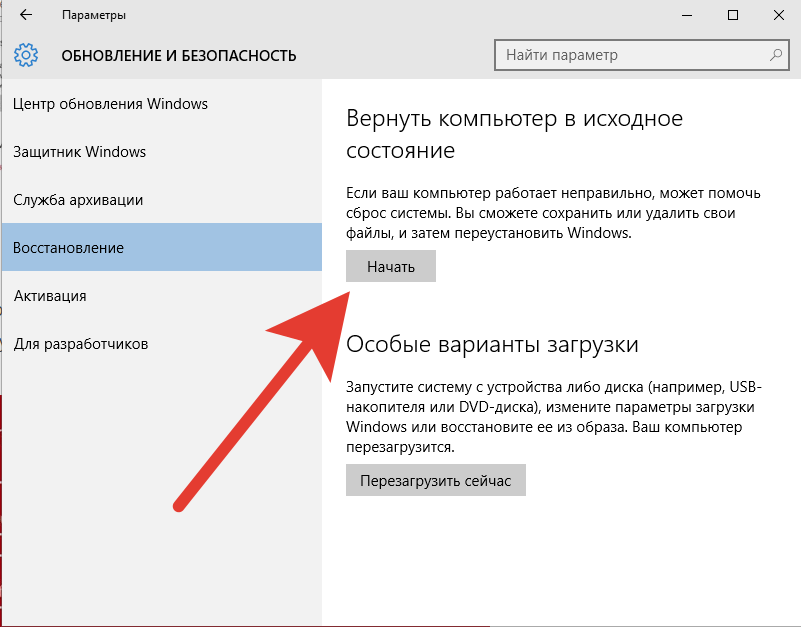The width and height of the screenshot is (801, 627).
Task: Click the settings gear icon
Action: (x=26, y=55)
